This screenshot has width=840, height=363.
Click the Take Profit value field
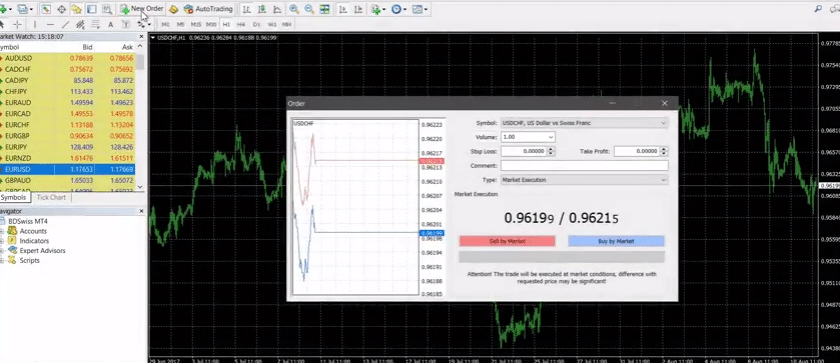(637, 152)
